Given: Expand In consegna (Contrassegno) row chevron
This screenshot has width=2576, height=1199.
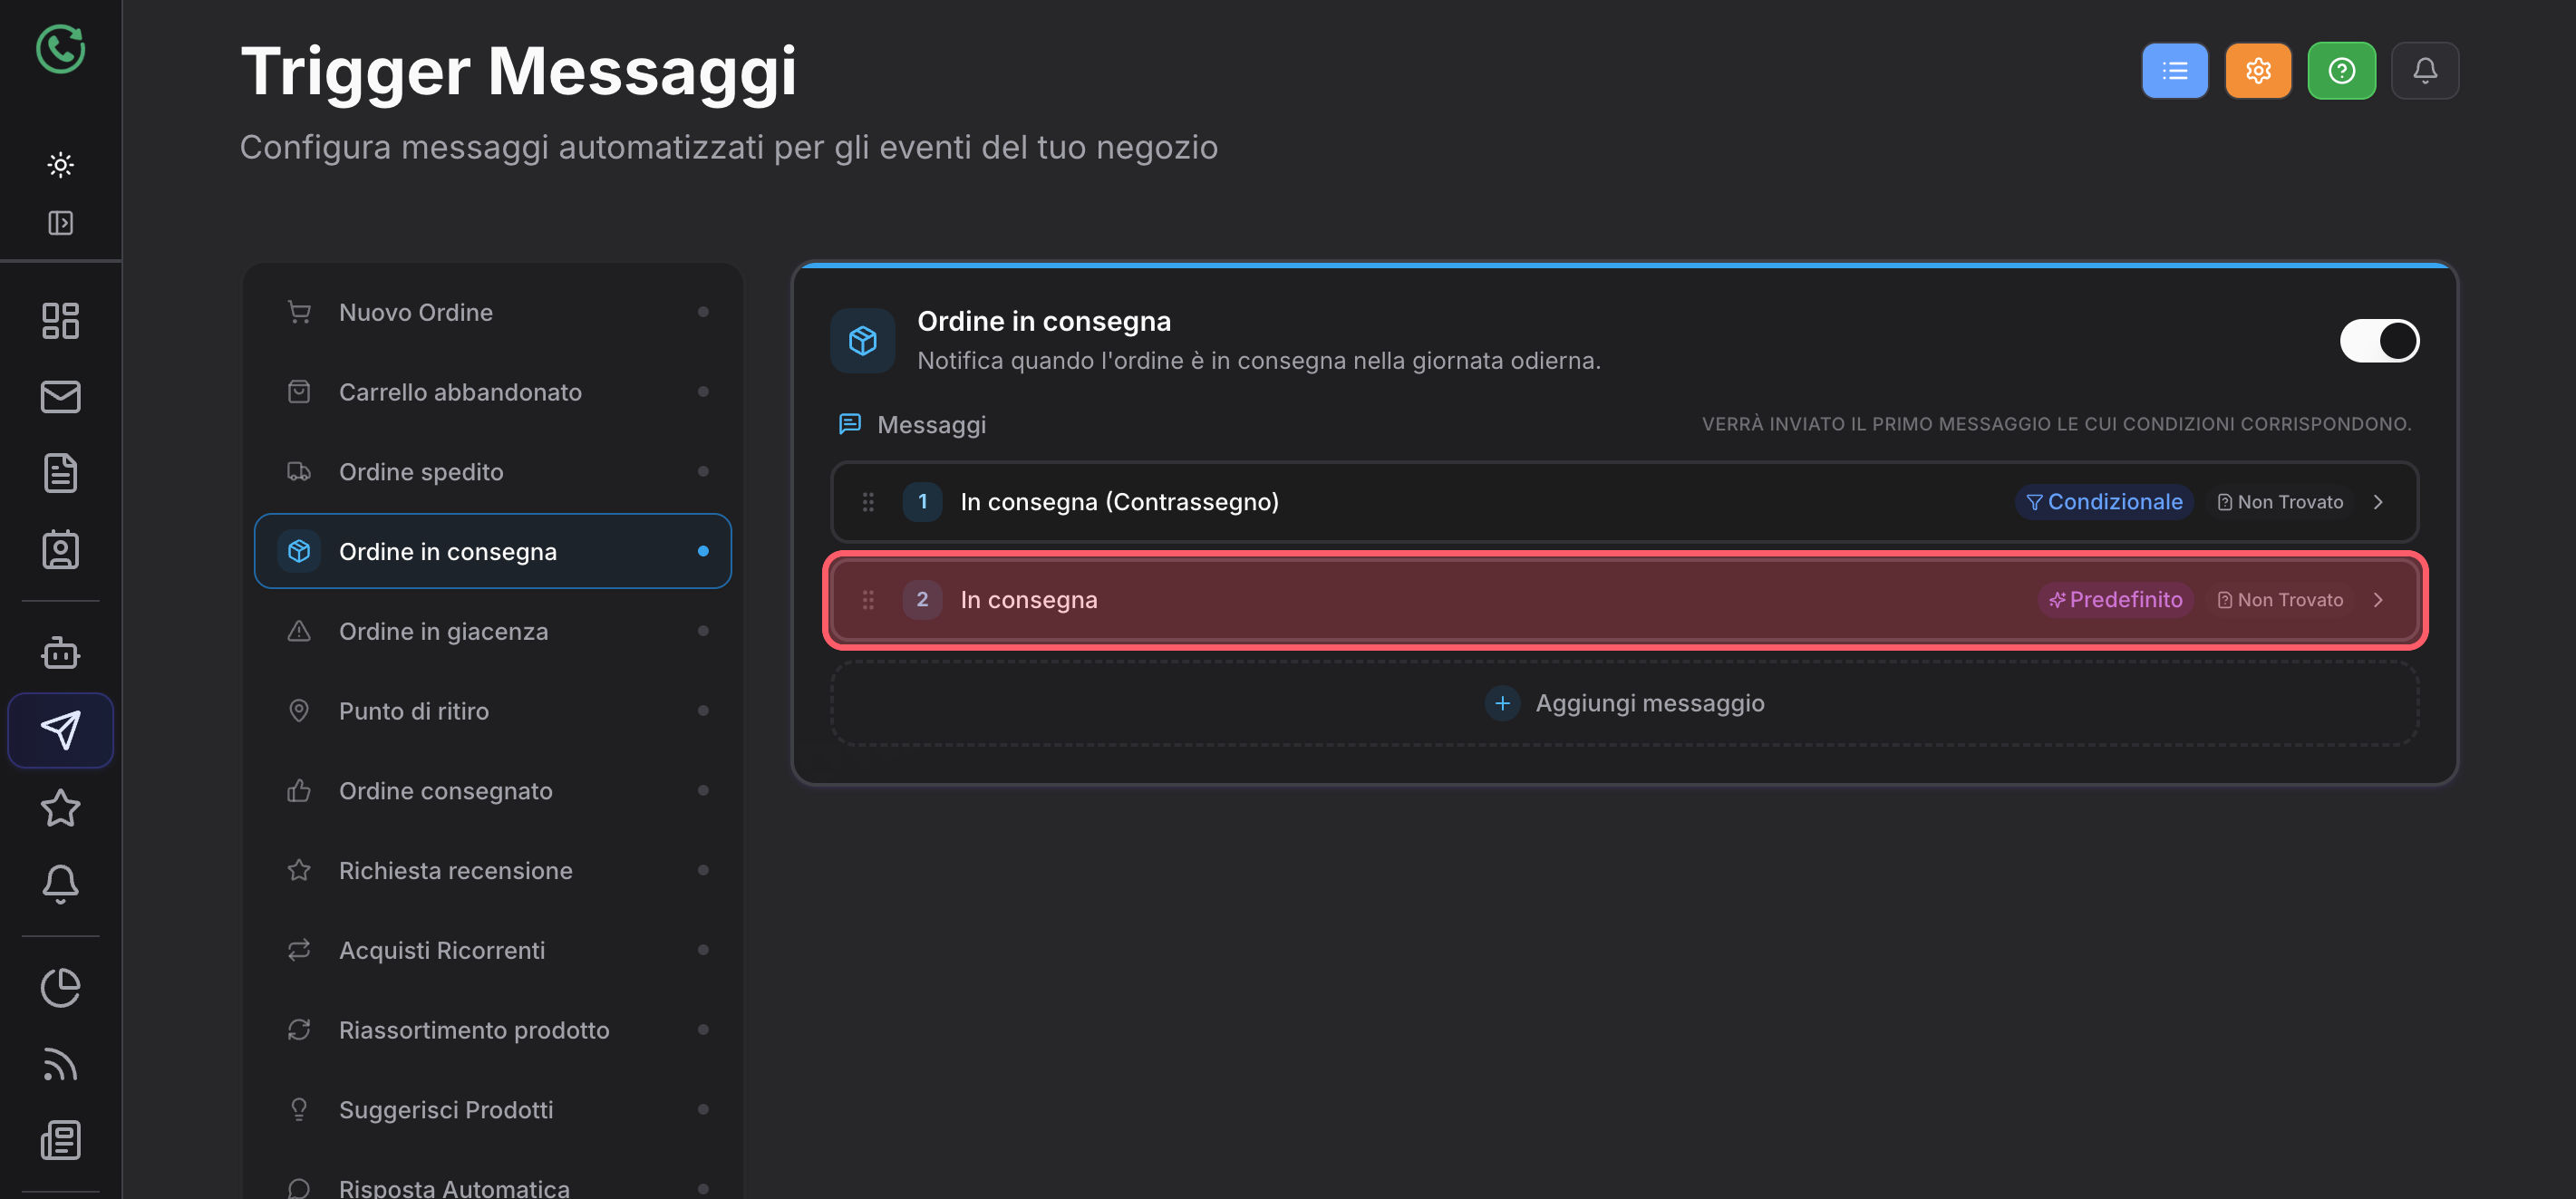Looking at the screenshot, I should [2378, 502].
